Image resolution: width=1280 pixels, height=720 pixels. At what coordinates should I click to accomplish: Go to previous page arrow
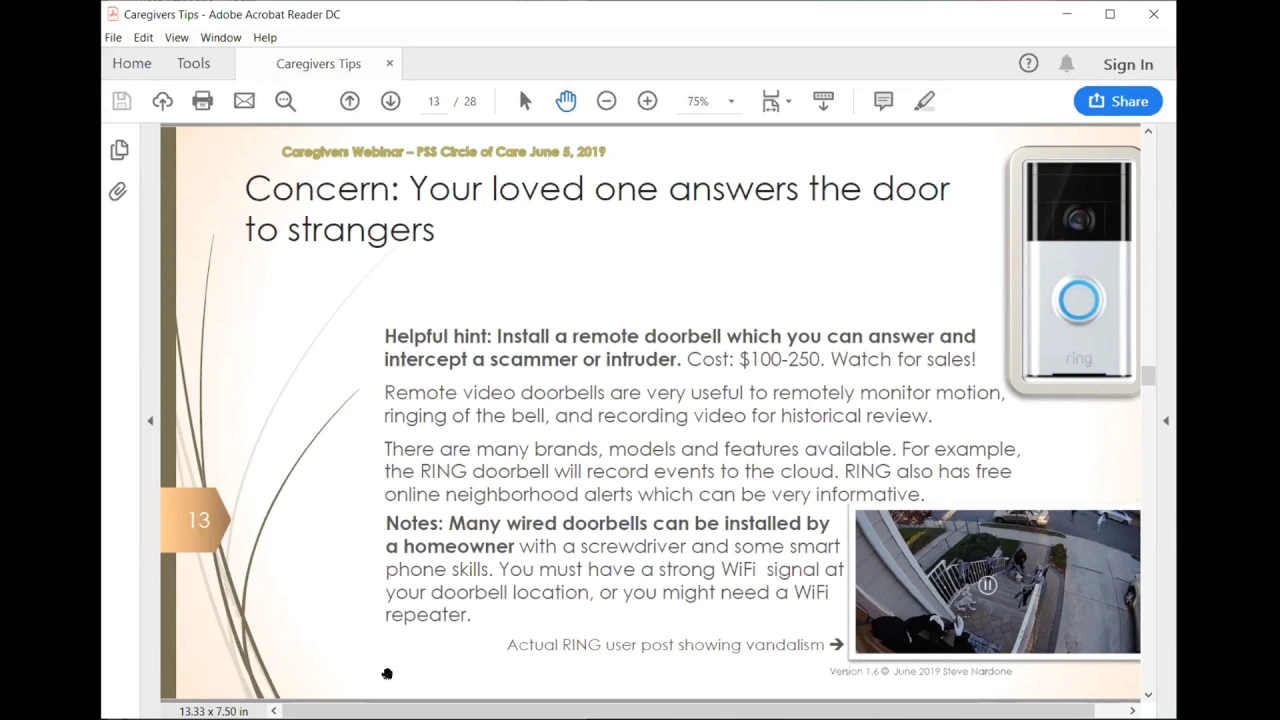[349, 101]
